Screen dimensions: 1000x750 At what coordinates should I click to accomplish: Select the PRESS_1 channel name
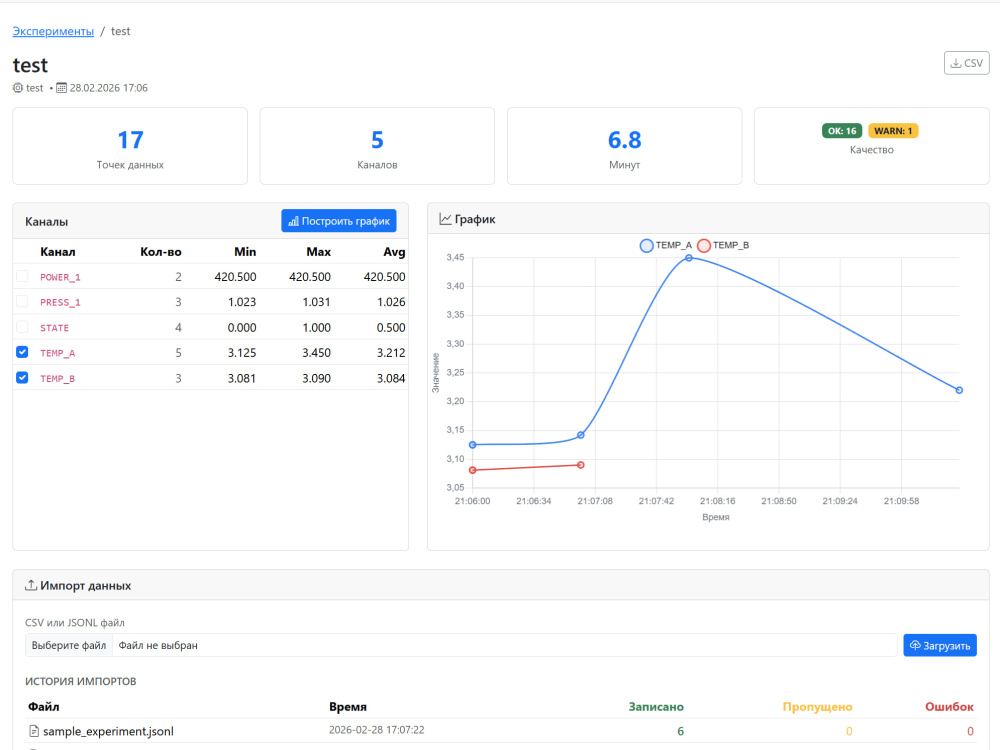60,302
